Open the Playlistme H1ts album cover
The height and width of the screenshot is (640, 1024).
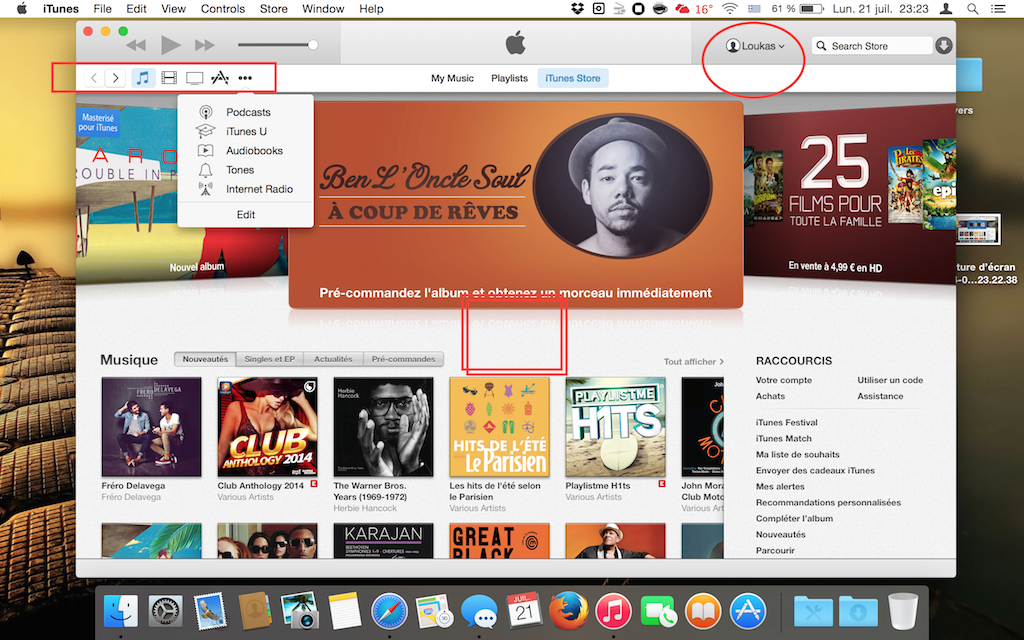tap(615, 427)
